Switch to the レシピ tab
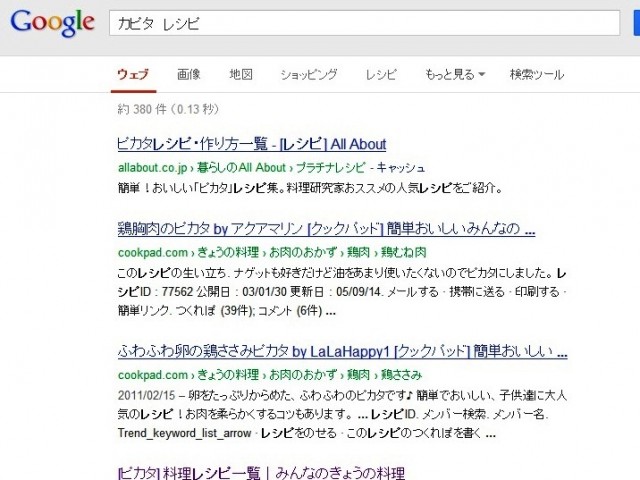Screen dimensions: 640x480 (x=381, y=75)
